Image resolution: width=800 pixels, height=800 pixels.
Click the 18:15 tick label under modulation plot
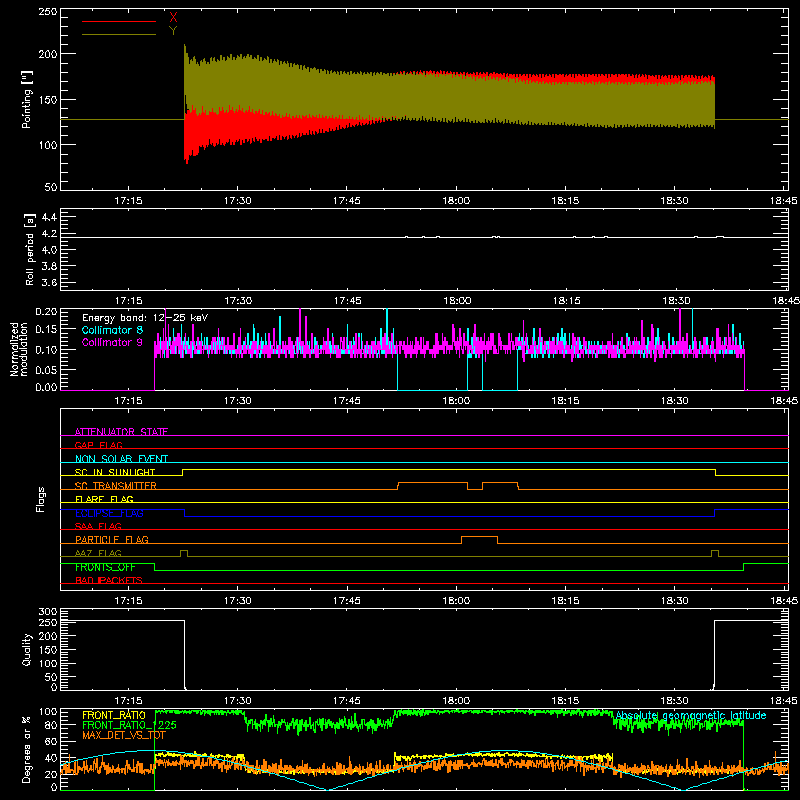565,401
